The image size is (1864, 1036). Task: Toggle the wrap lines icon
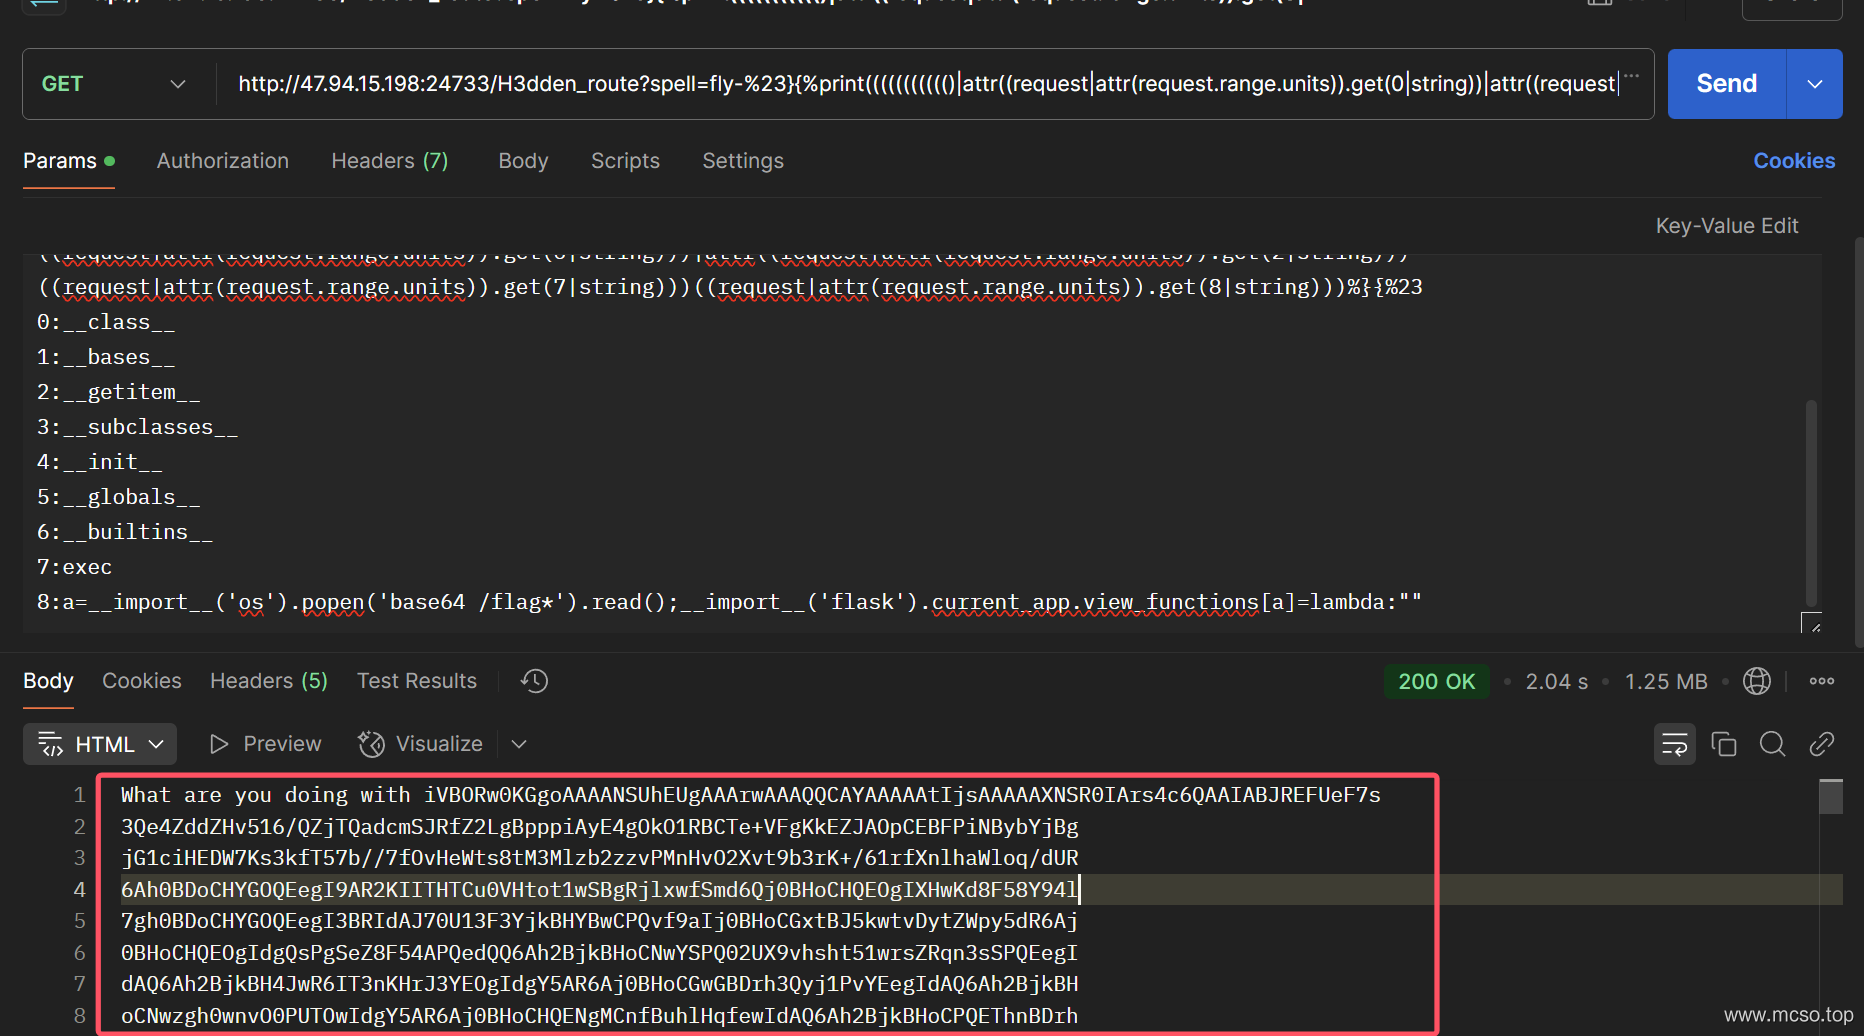pos(1675,744)
